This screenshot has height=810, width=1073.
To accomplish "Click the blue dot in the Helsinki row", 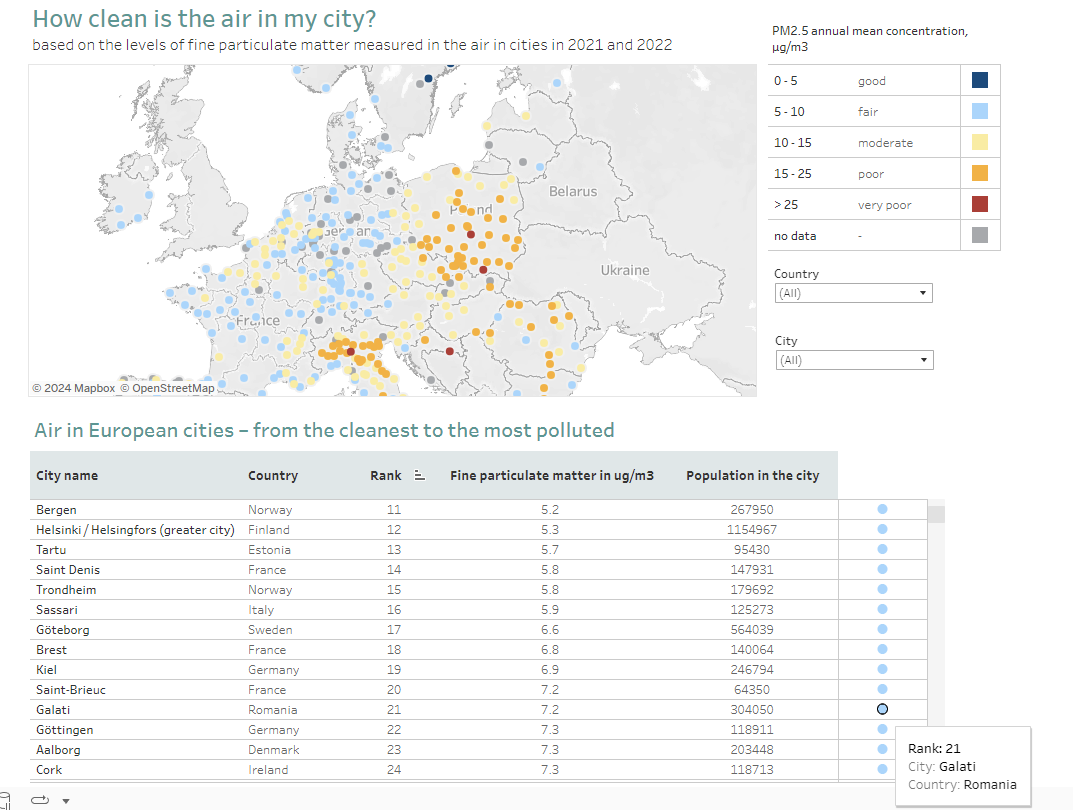I will pyautogui.click(x=882, y=529).
